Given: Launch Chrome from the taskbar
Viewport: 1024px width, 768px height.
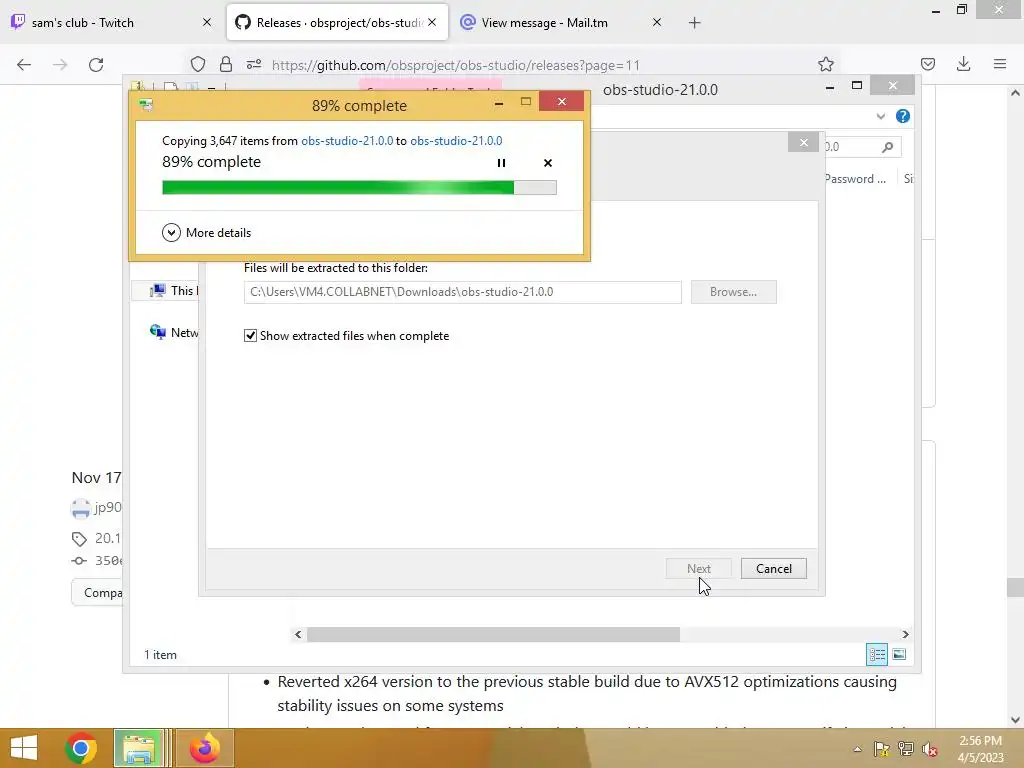Looking at the screenshot, I should 81,748.
